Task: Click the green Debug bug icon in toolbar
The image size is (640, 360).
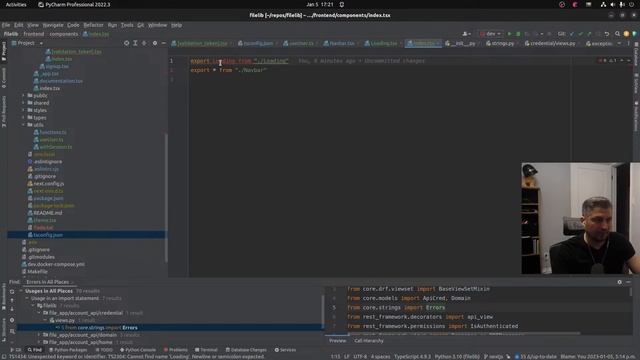Action: (518, 34)
